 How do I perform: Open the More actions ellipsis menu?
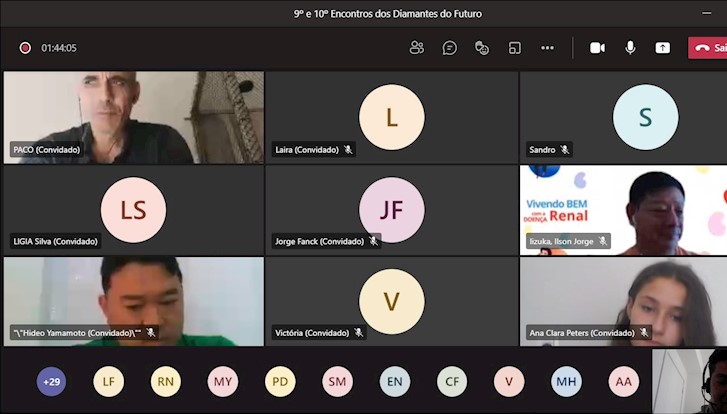pos(547,47)
